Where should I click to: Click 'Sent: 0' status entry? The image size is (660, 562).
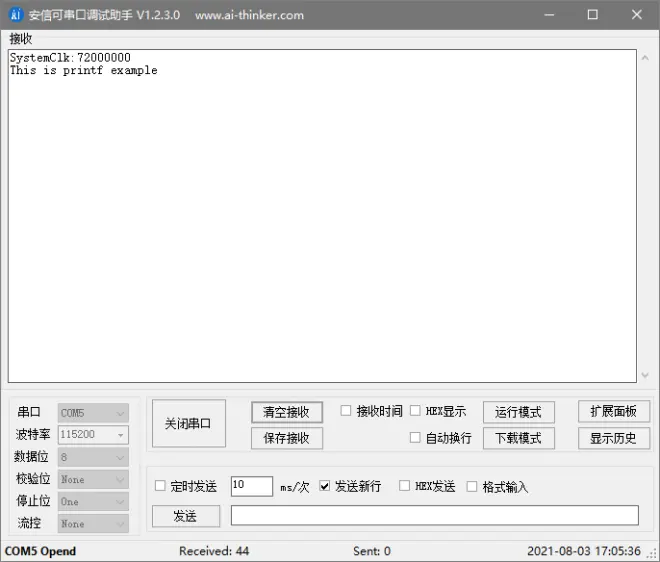pyautogui.click(x=372, y=551)
